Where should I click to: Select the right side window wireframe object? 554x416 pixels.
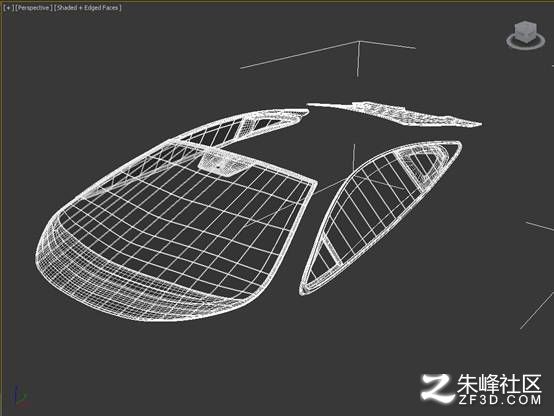380,217
